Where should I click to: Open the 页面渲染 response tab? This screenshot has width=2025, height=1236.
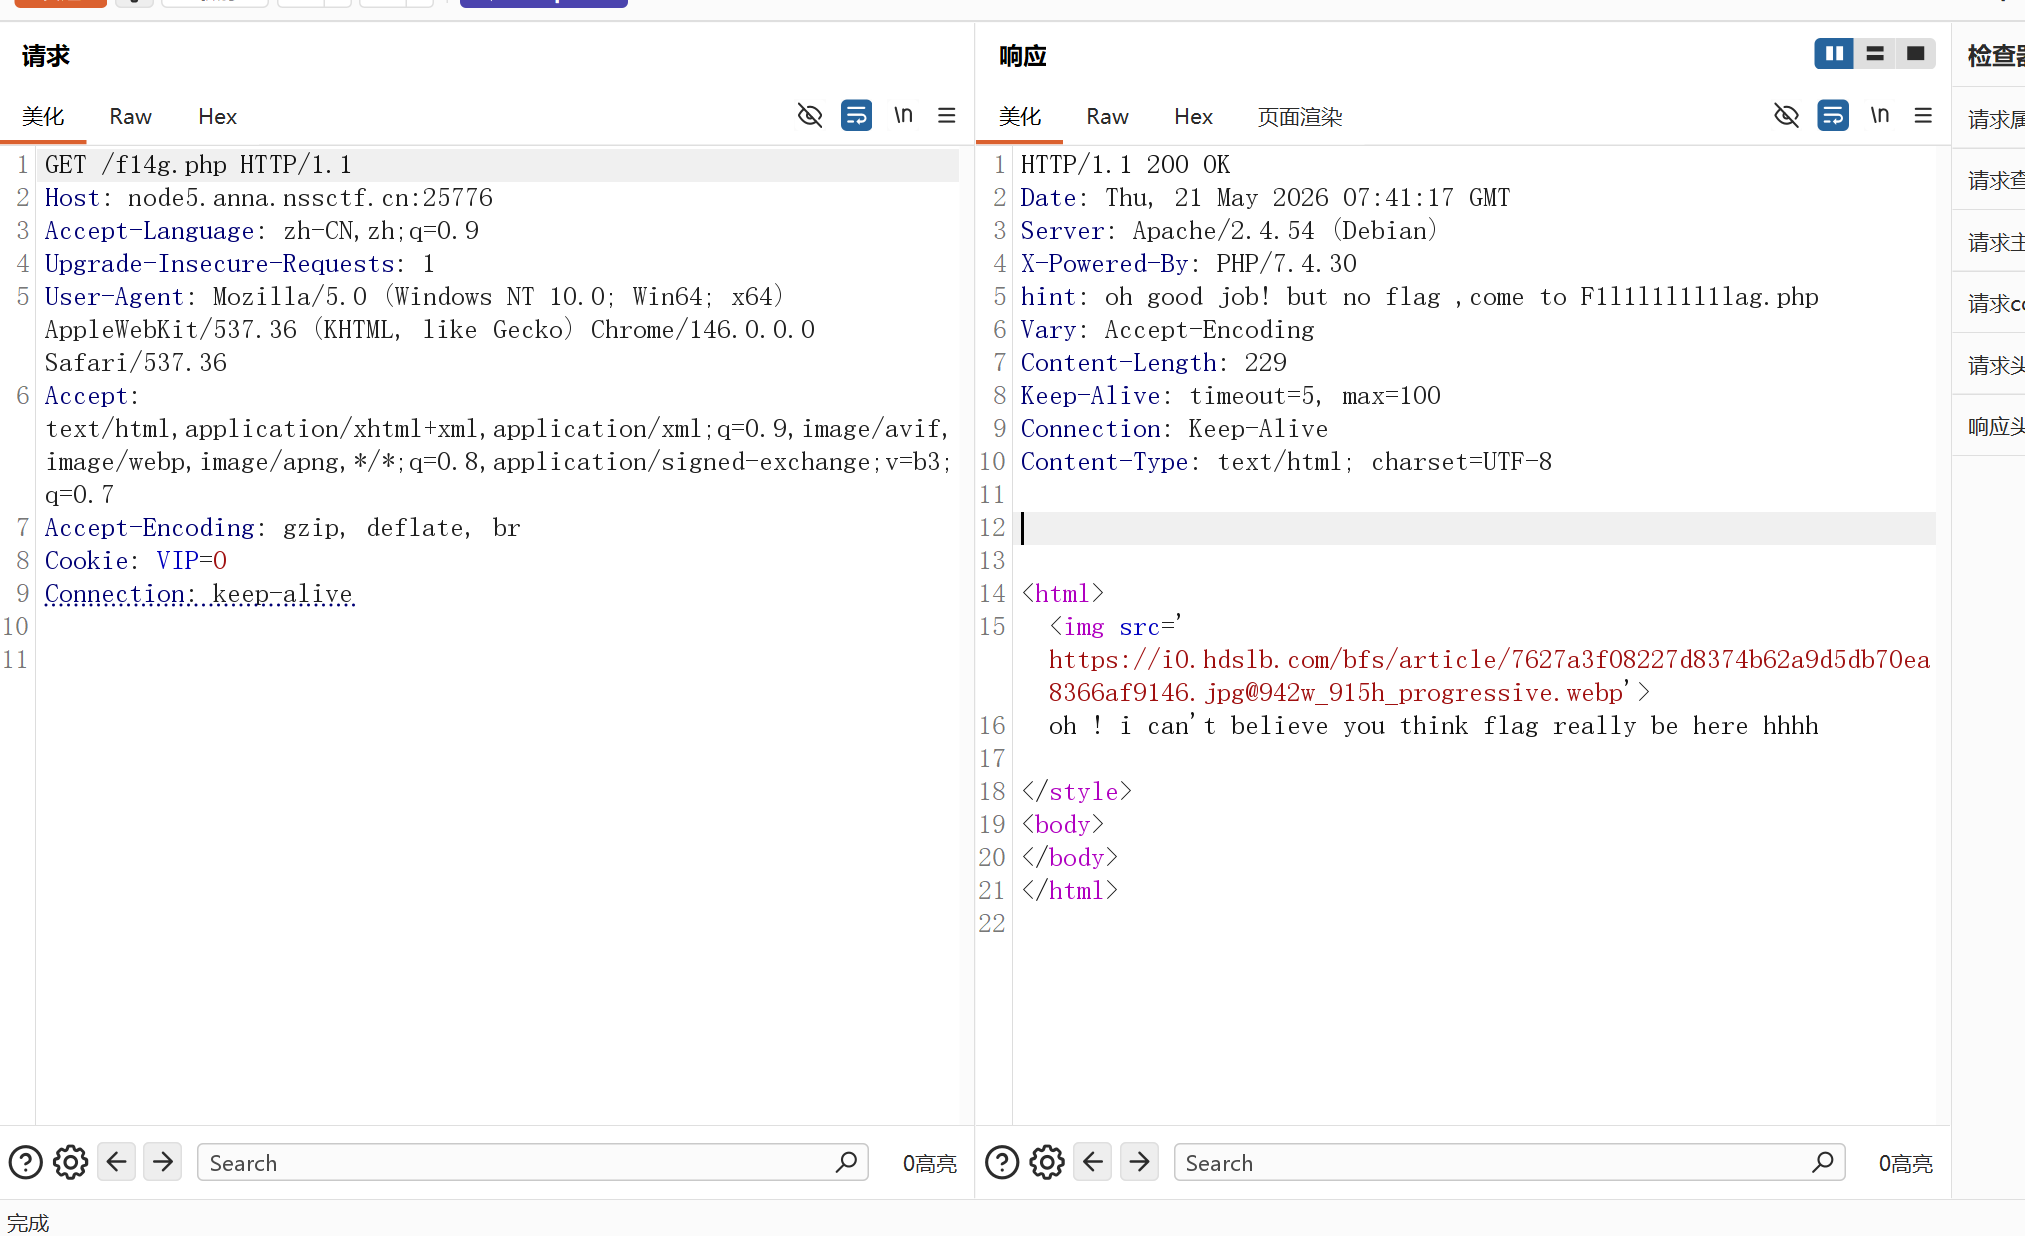point(1300,117)
